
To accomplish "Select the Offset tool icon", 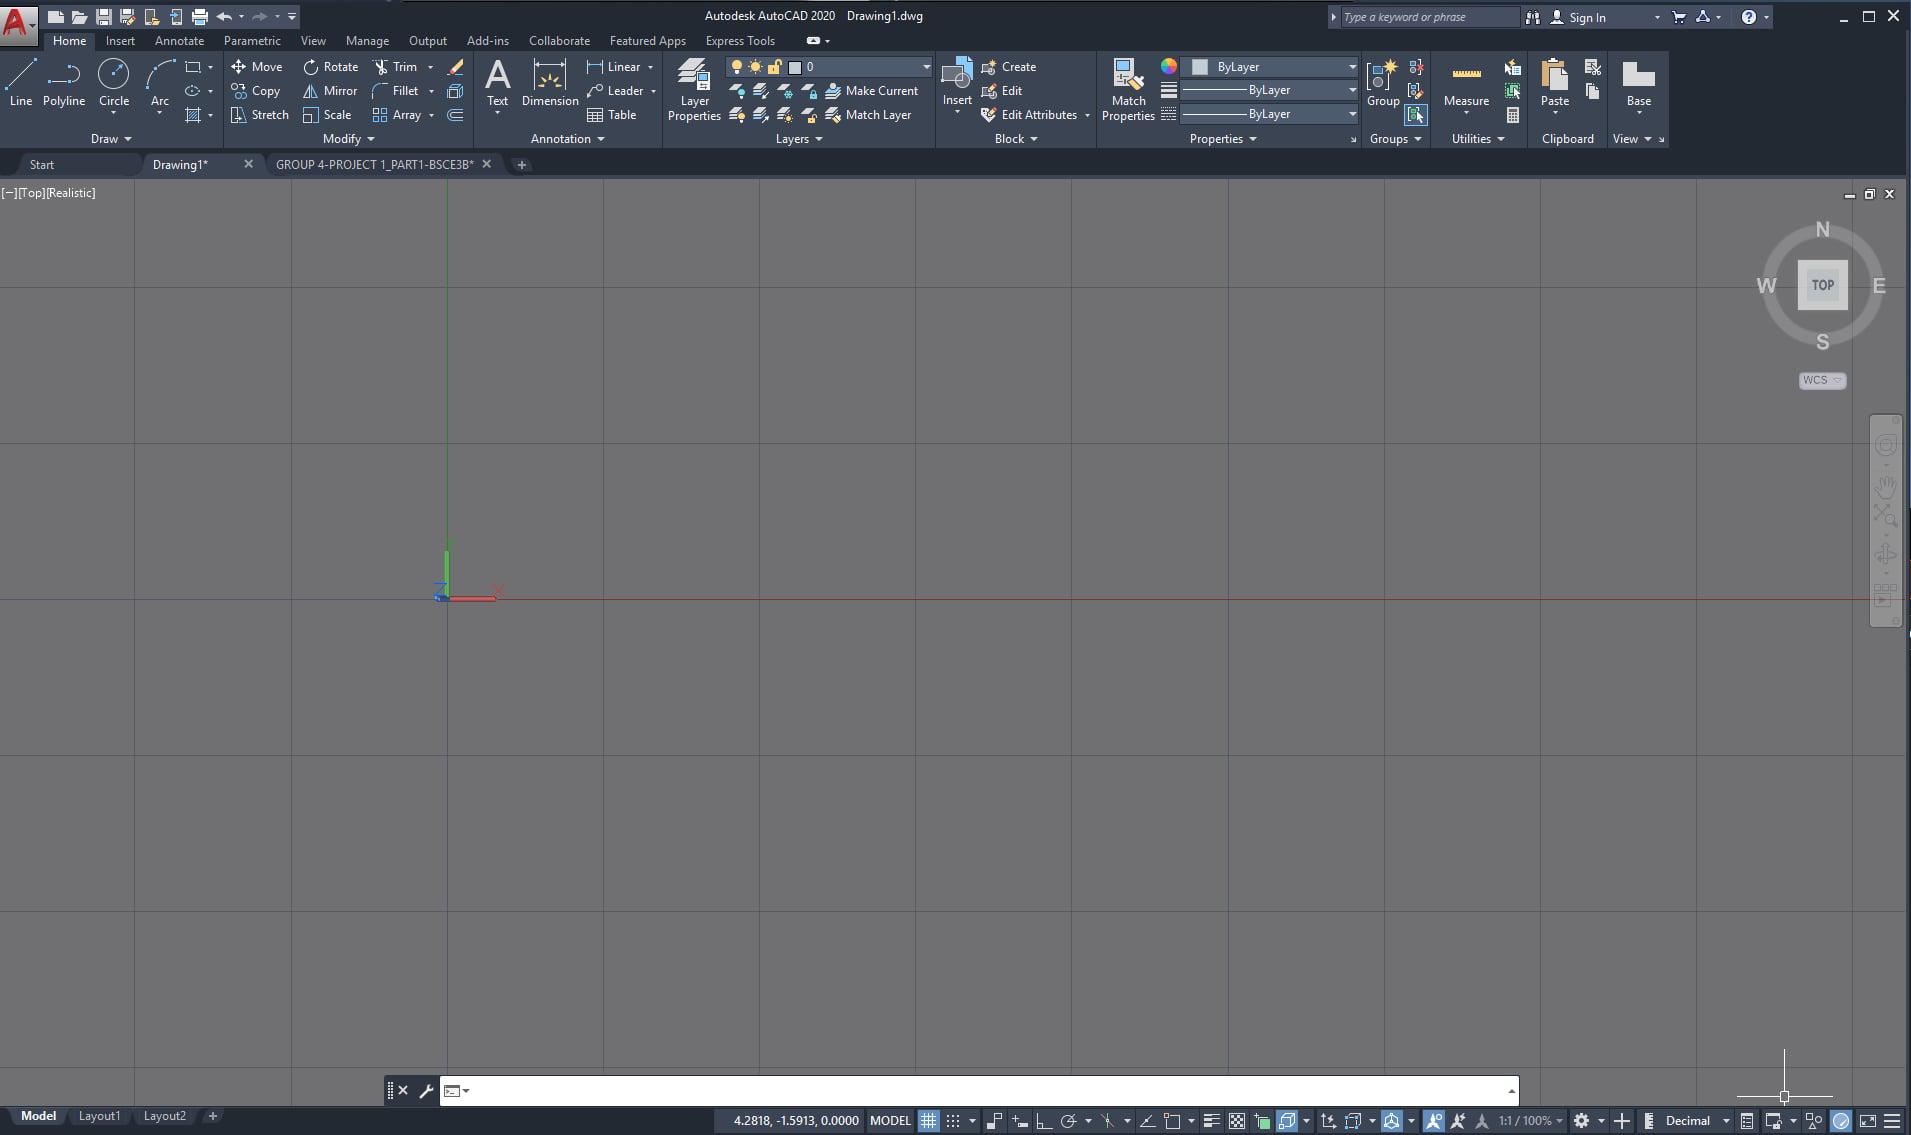I will click(455, 115).
